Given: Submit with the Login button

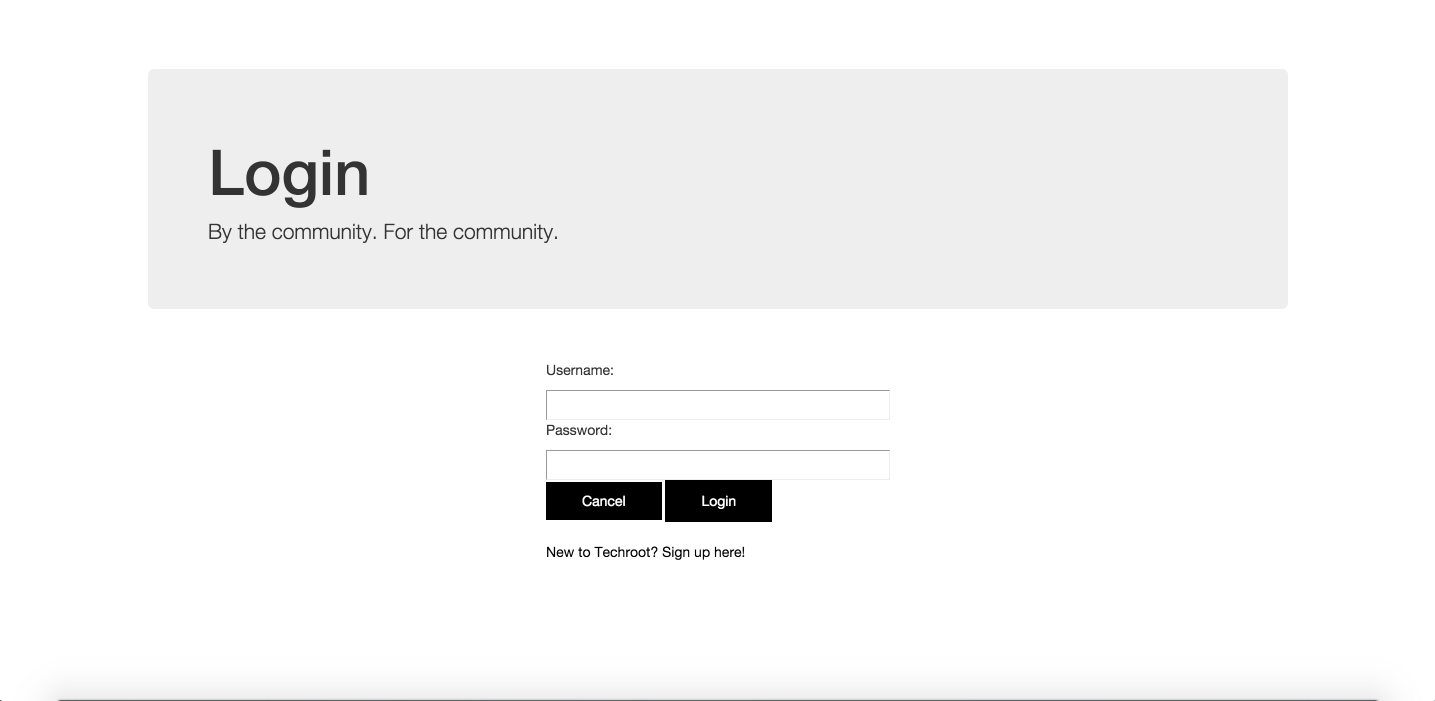Looking at the screenshot, I should [718, 501].
